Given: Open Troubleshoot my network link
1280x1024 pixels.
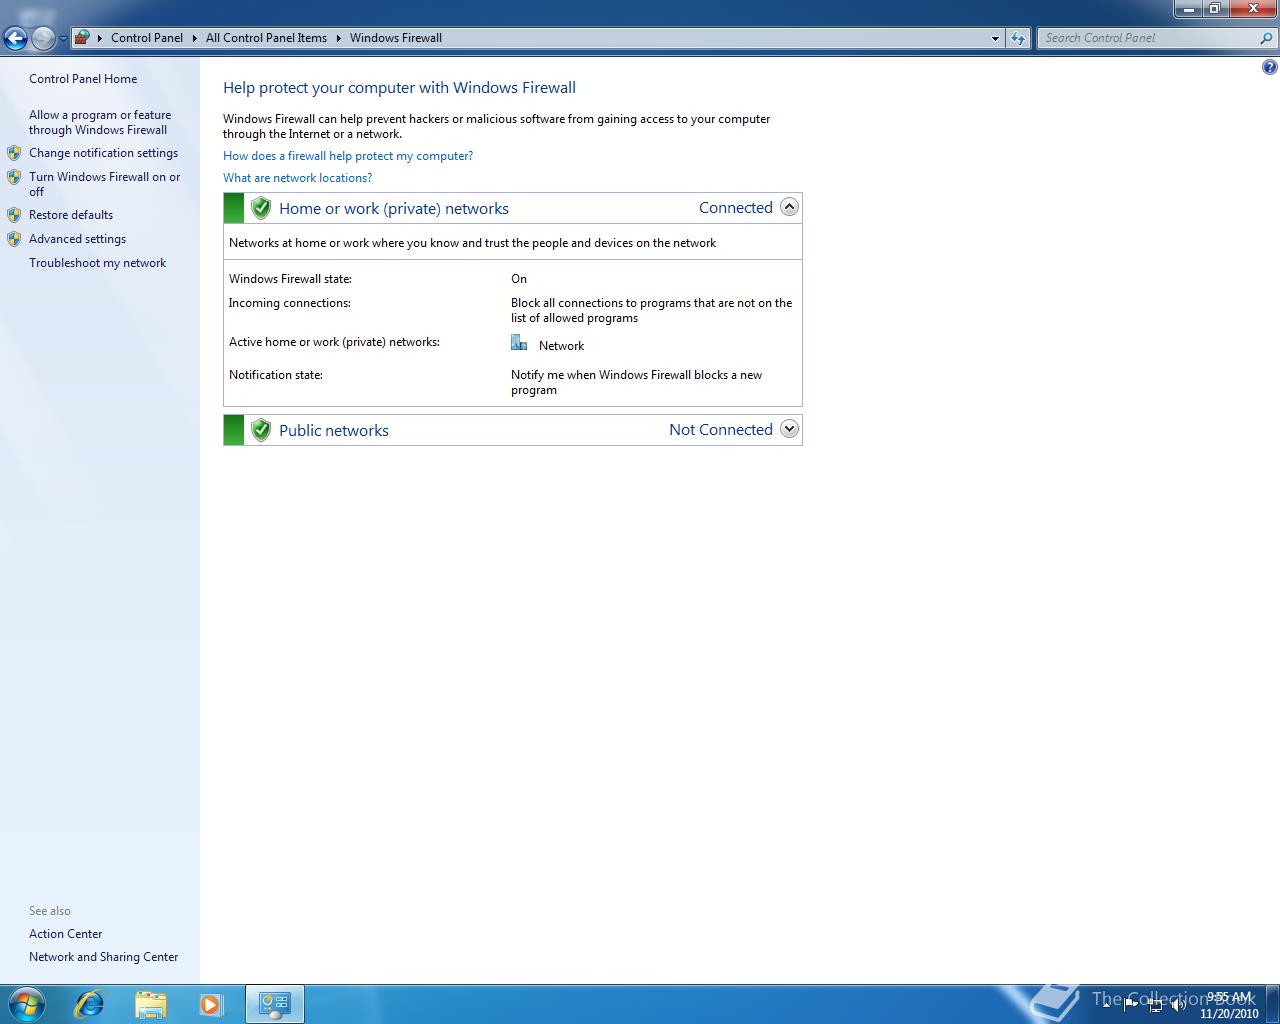Looking at the screenshot, I should click(97, 263).
